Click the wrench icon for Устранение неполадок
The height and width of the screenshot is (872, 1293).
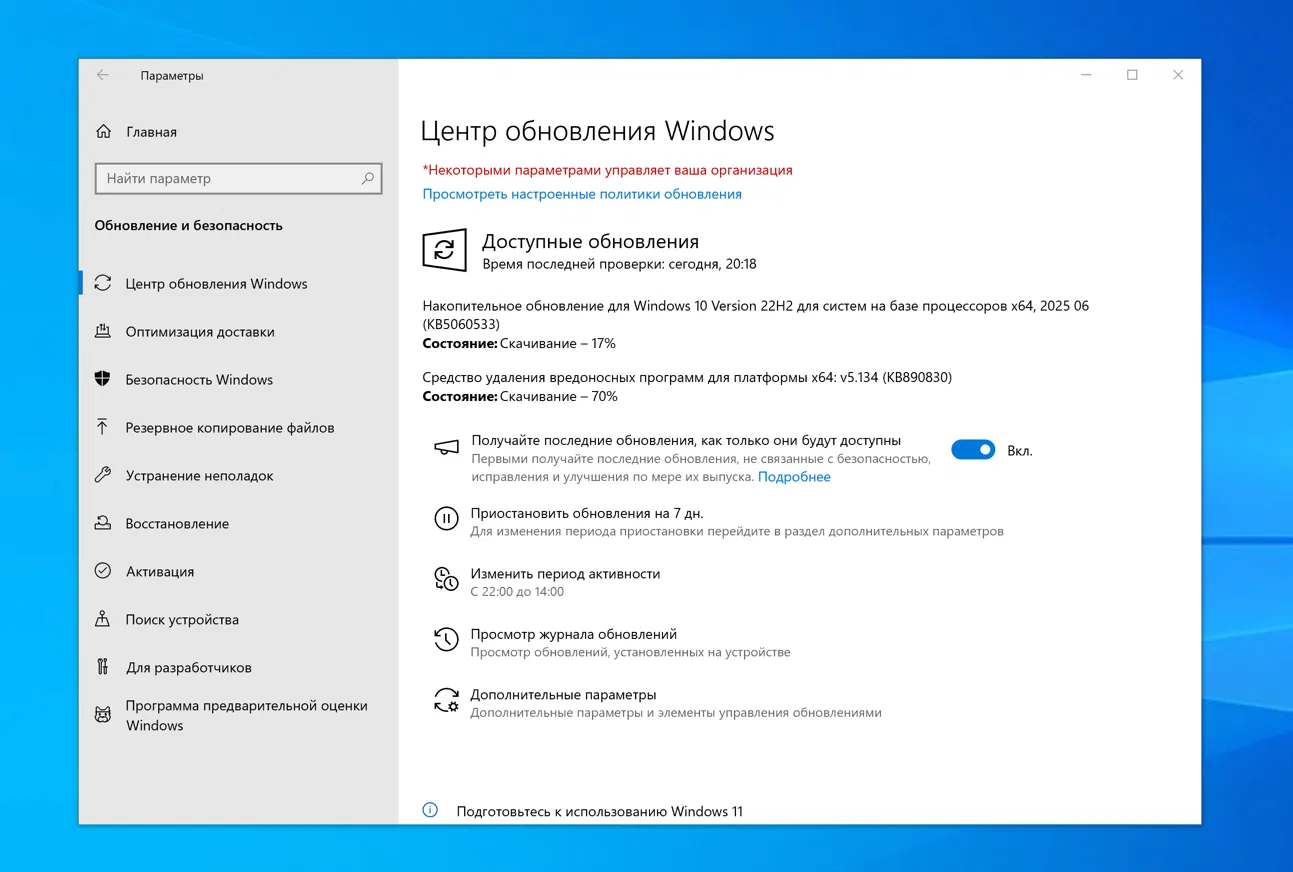[x=103, y=475]
